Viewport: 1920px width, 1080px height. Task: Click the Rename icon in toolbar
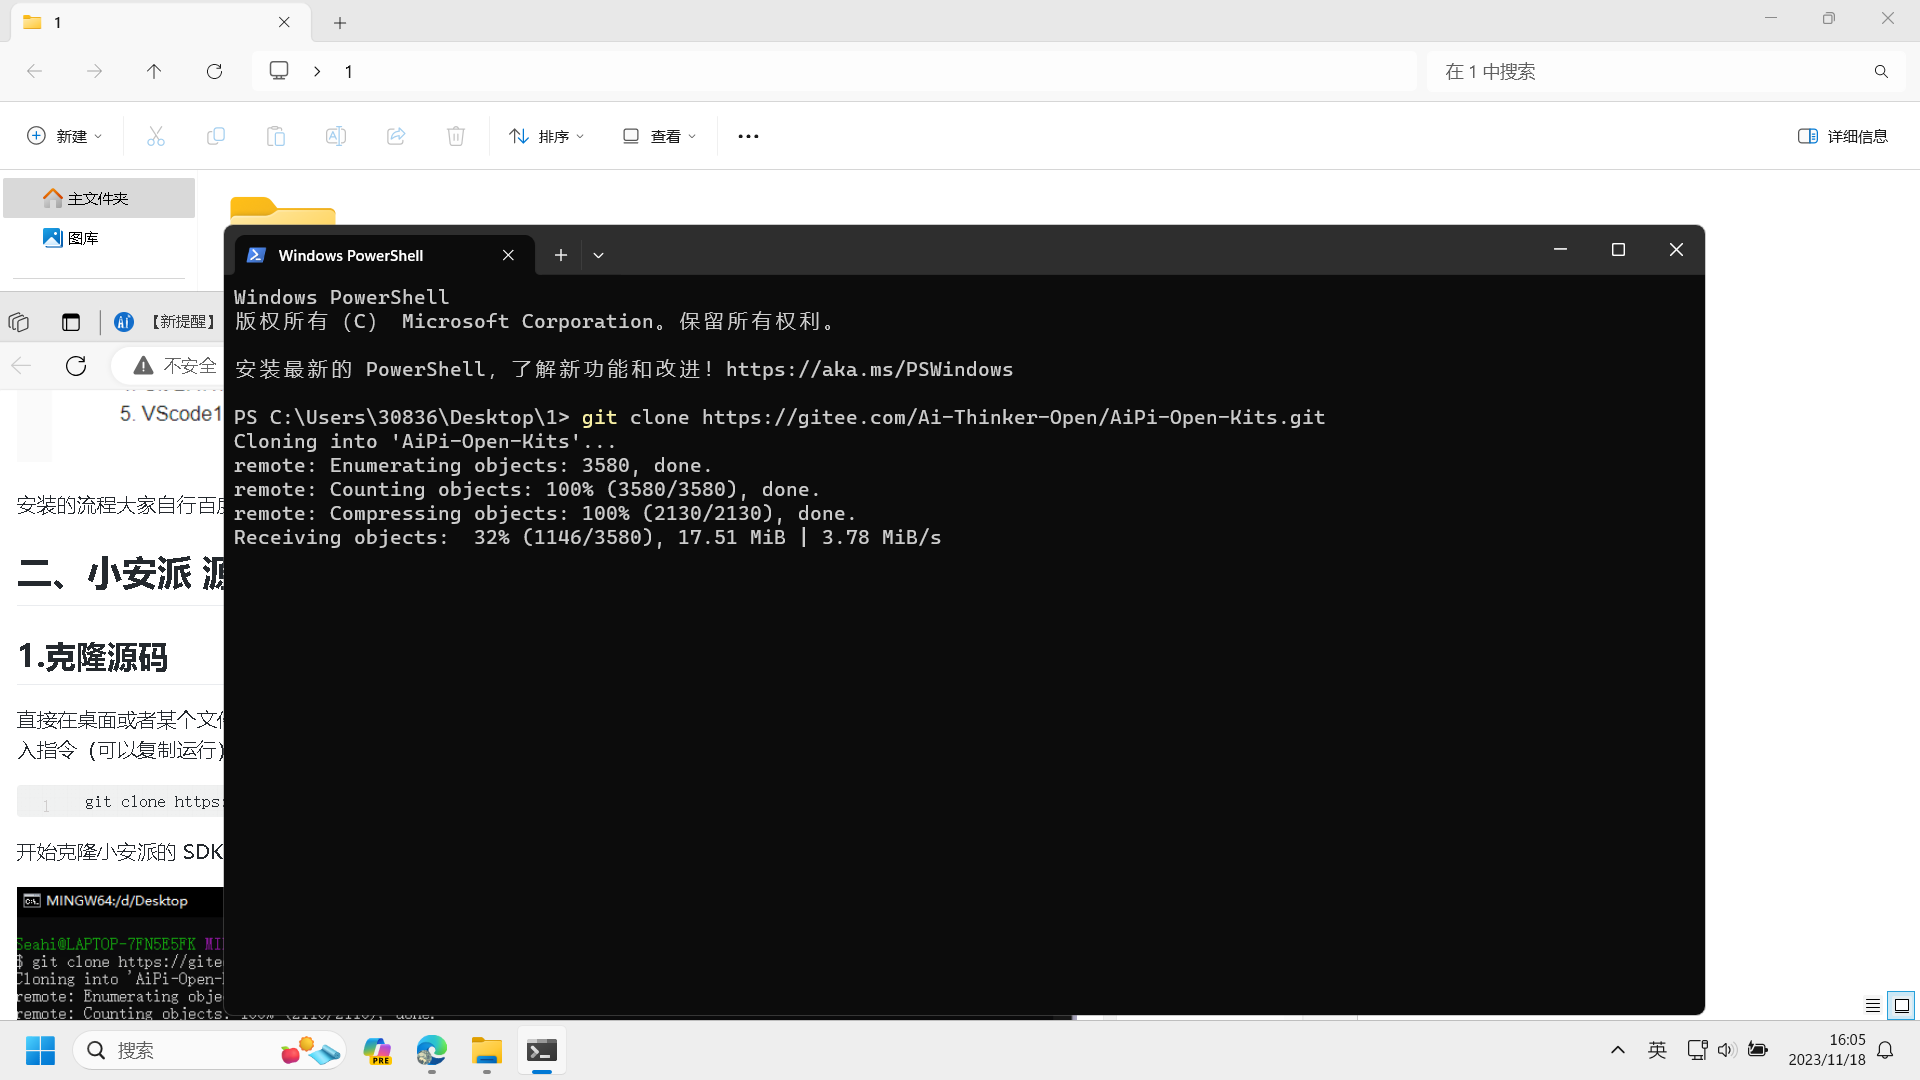point(336,136)
